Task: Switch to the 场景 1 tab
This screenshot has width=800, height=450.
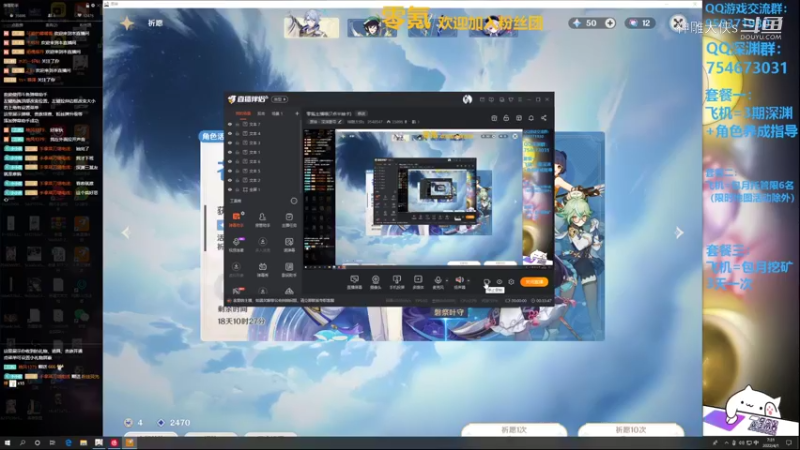Action: [x=277, y=113]
